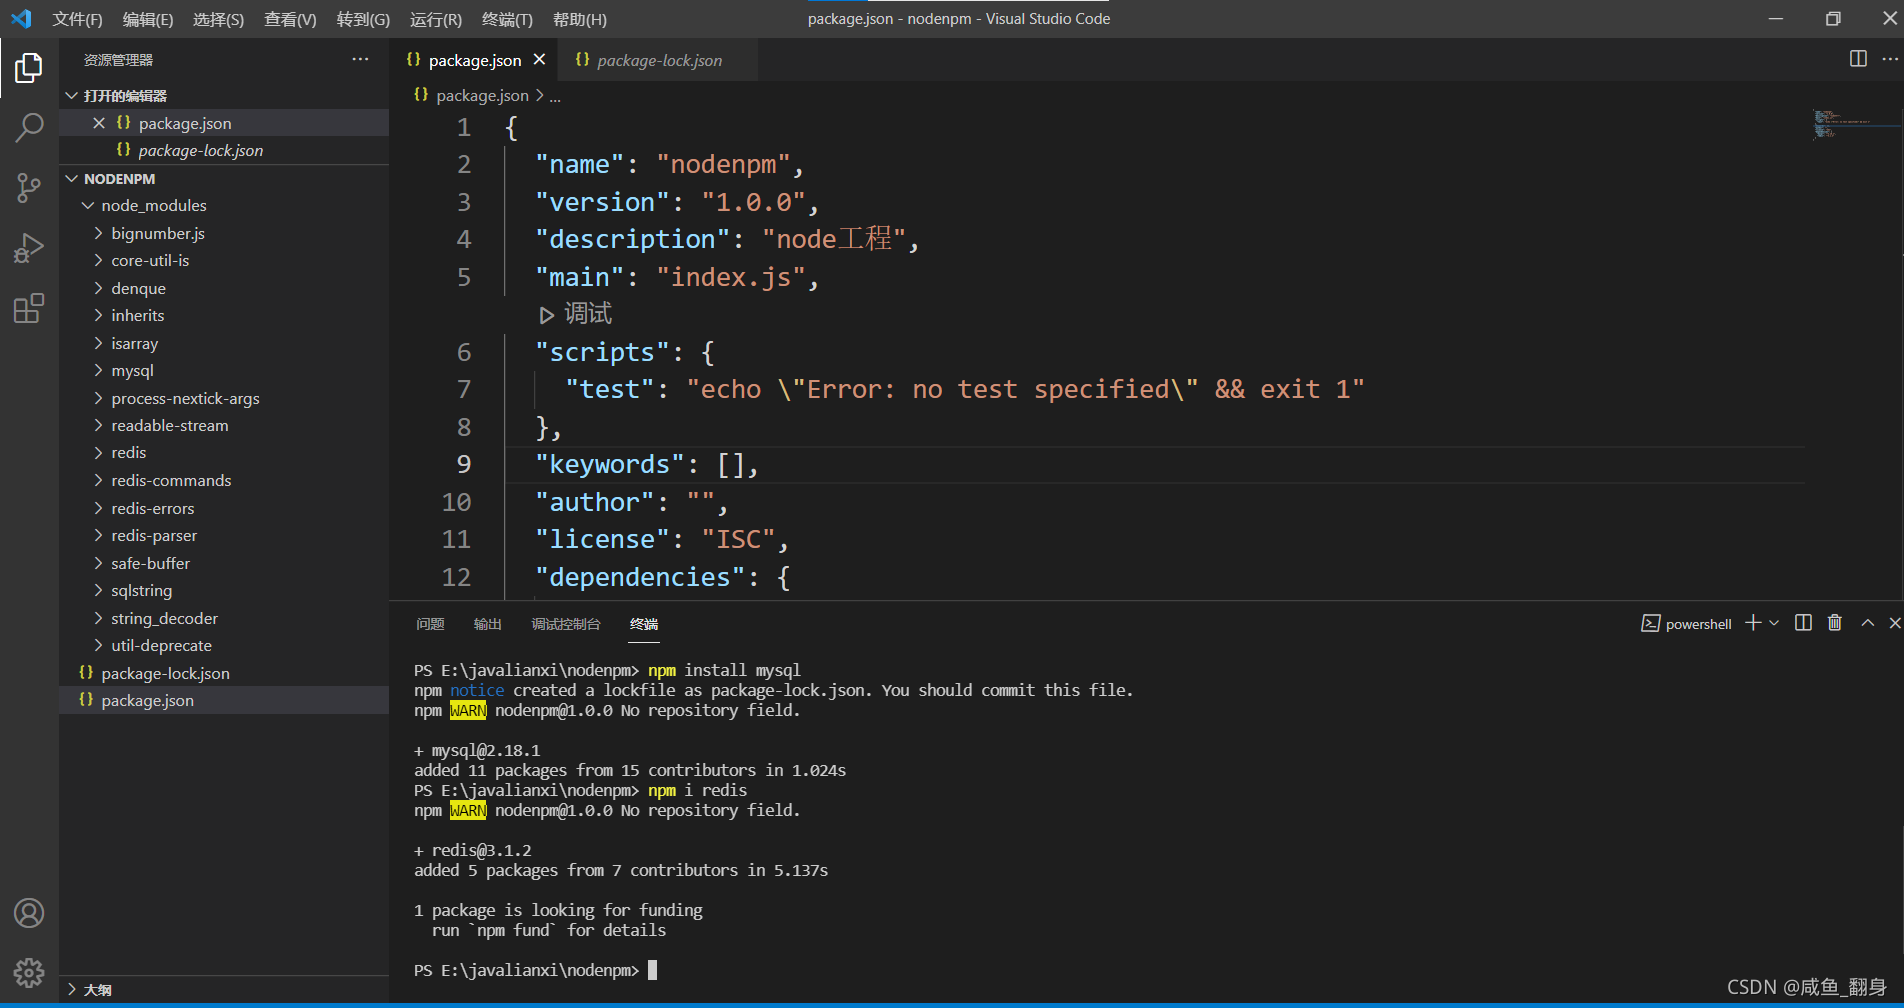Image resolution: width=1904 pixels, height=1008 pixels.
Task: Switch to the 问题 problems panel tab
Action: point(430,624)
